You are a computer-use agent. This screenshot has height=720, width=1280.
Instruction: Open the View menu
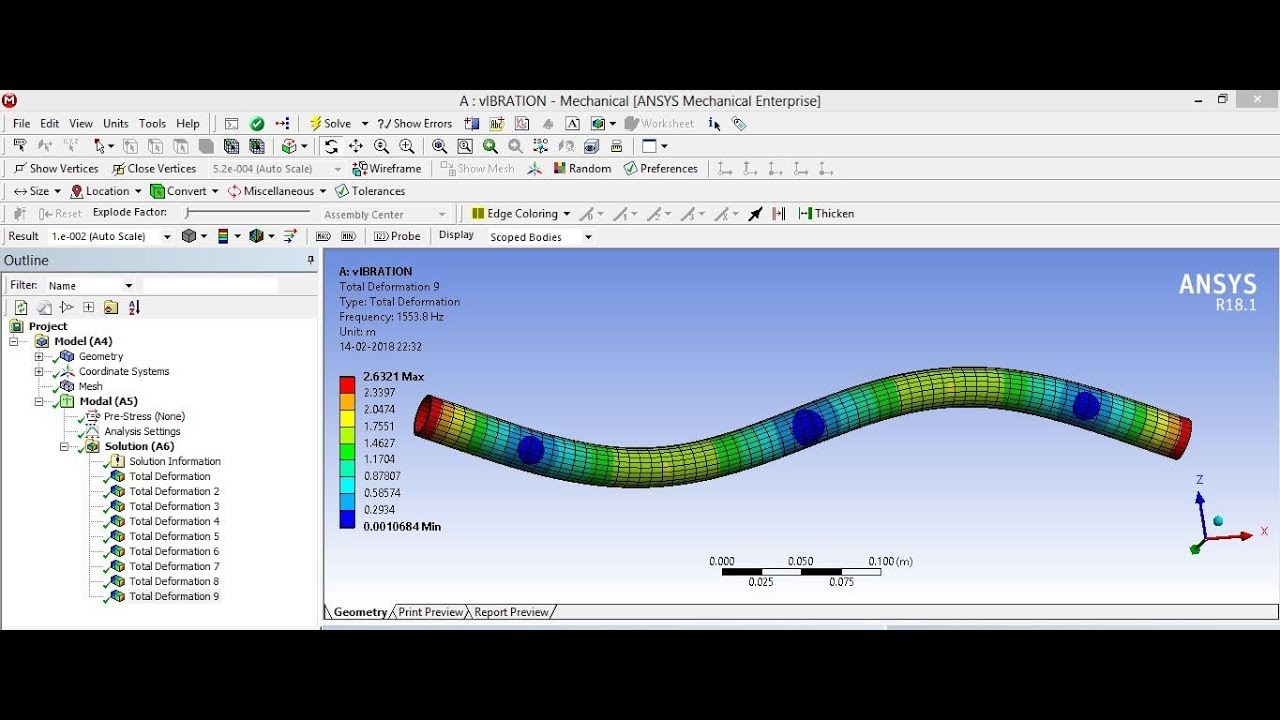pos(81,124)
